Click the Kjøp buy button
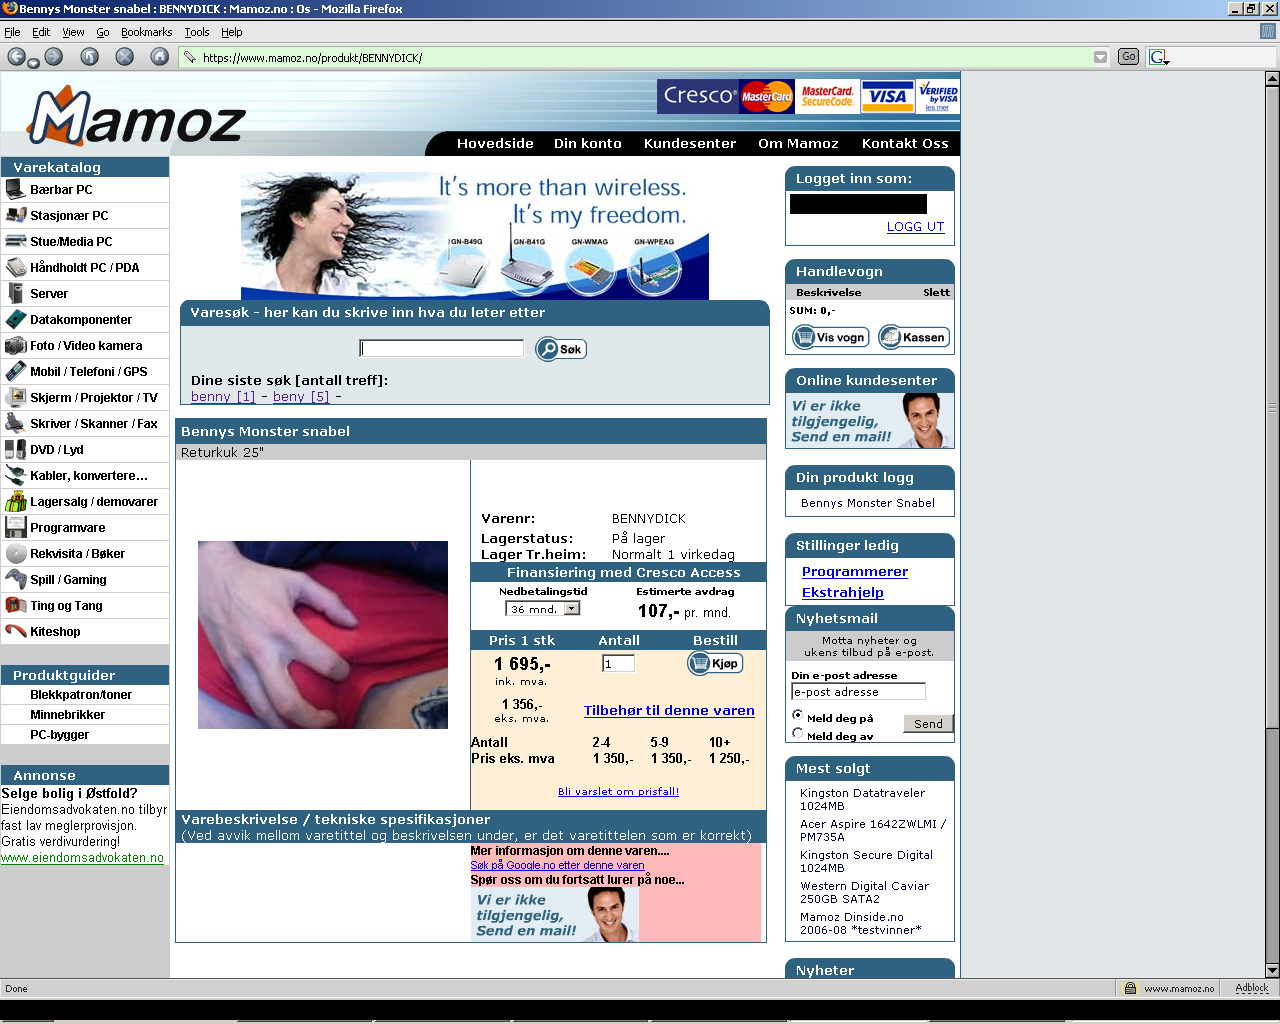Screen dimensions: 1280x1024 (x=715, y=663)
